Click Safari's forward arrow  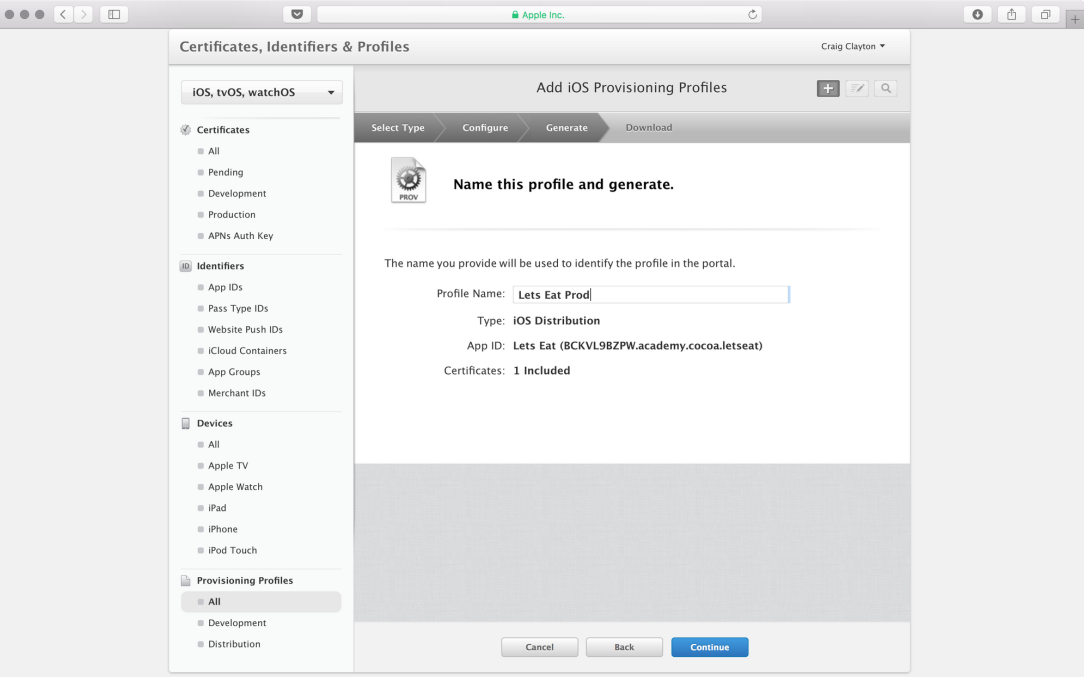point(83,15)
